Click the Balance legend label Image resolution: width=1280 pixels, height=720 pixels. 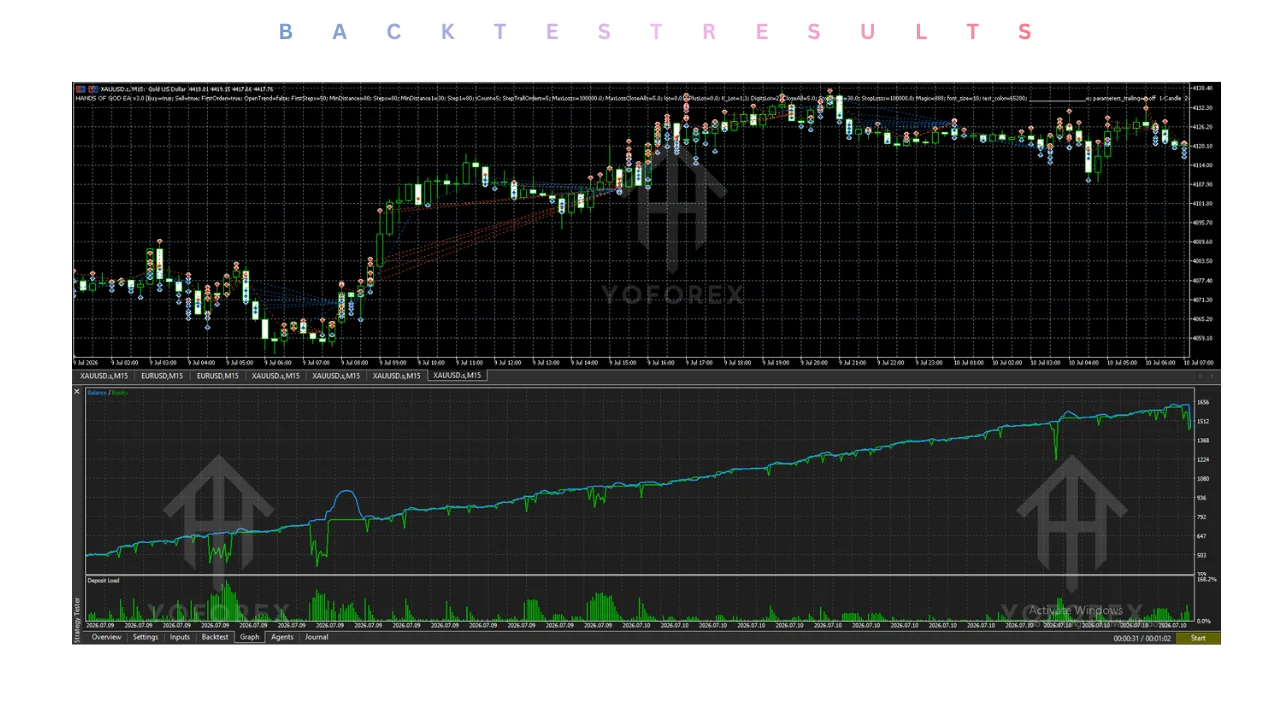96,393
